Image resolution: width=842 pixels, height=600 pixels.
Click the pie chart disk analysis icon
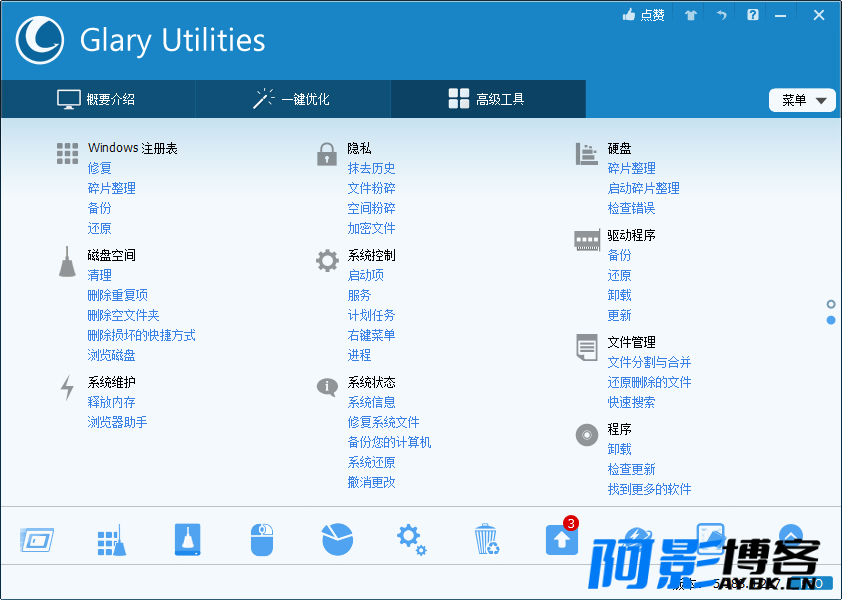(x=337, y=540)
